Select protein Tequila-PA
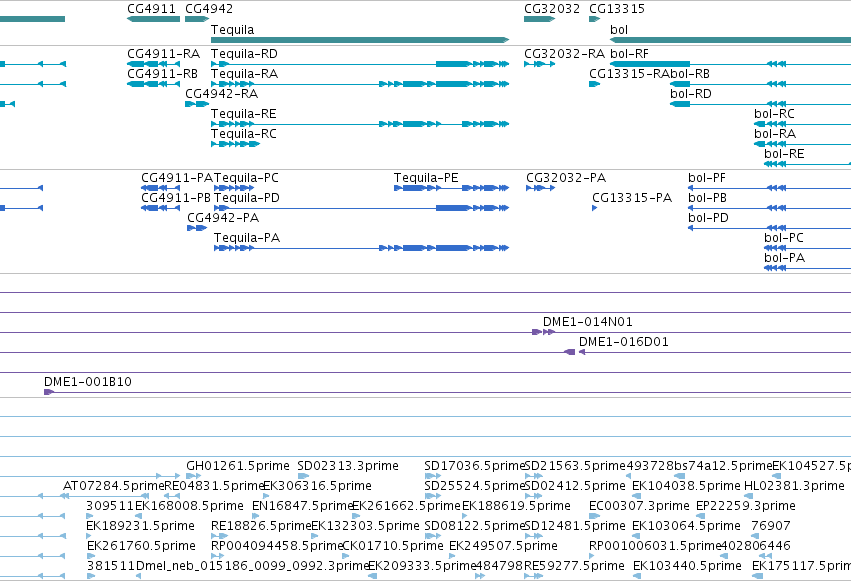Image resolution: width=851 pixels, height=581 pixels. pyautogui.click(x=361, y=248)
